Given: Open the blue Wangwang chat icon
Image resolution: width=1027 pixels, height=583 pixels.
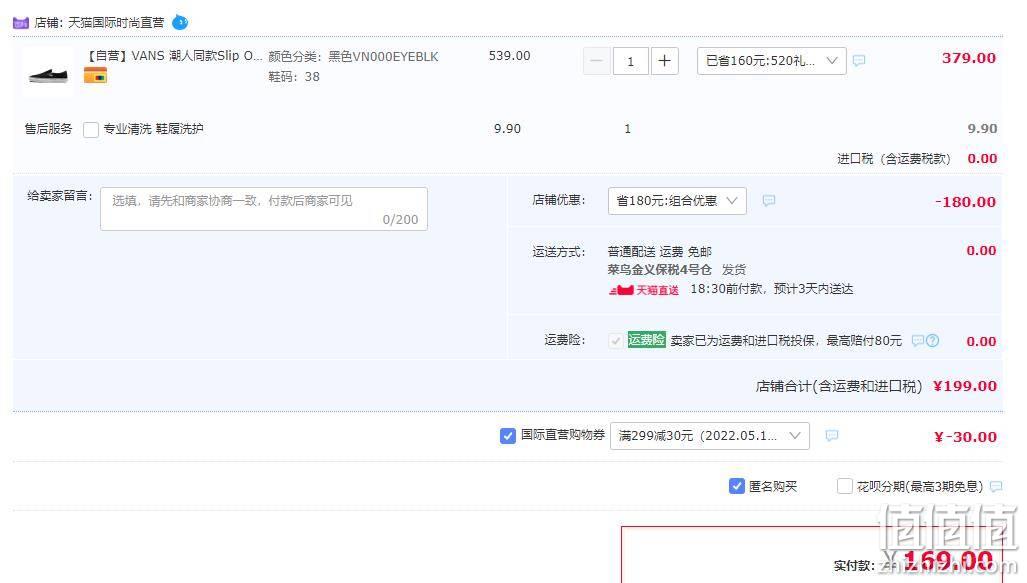Looking at the screenshot, I should 180,23.
